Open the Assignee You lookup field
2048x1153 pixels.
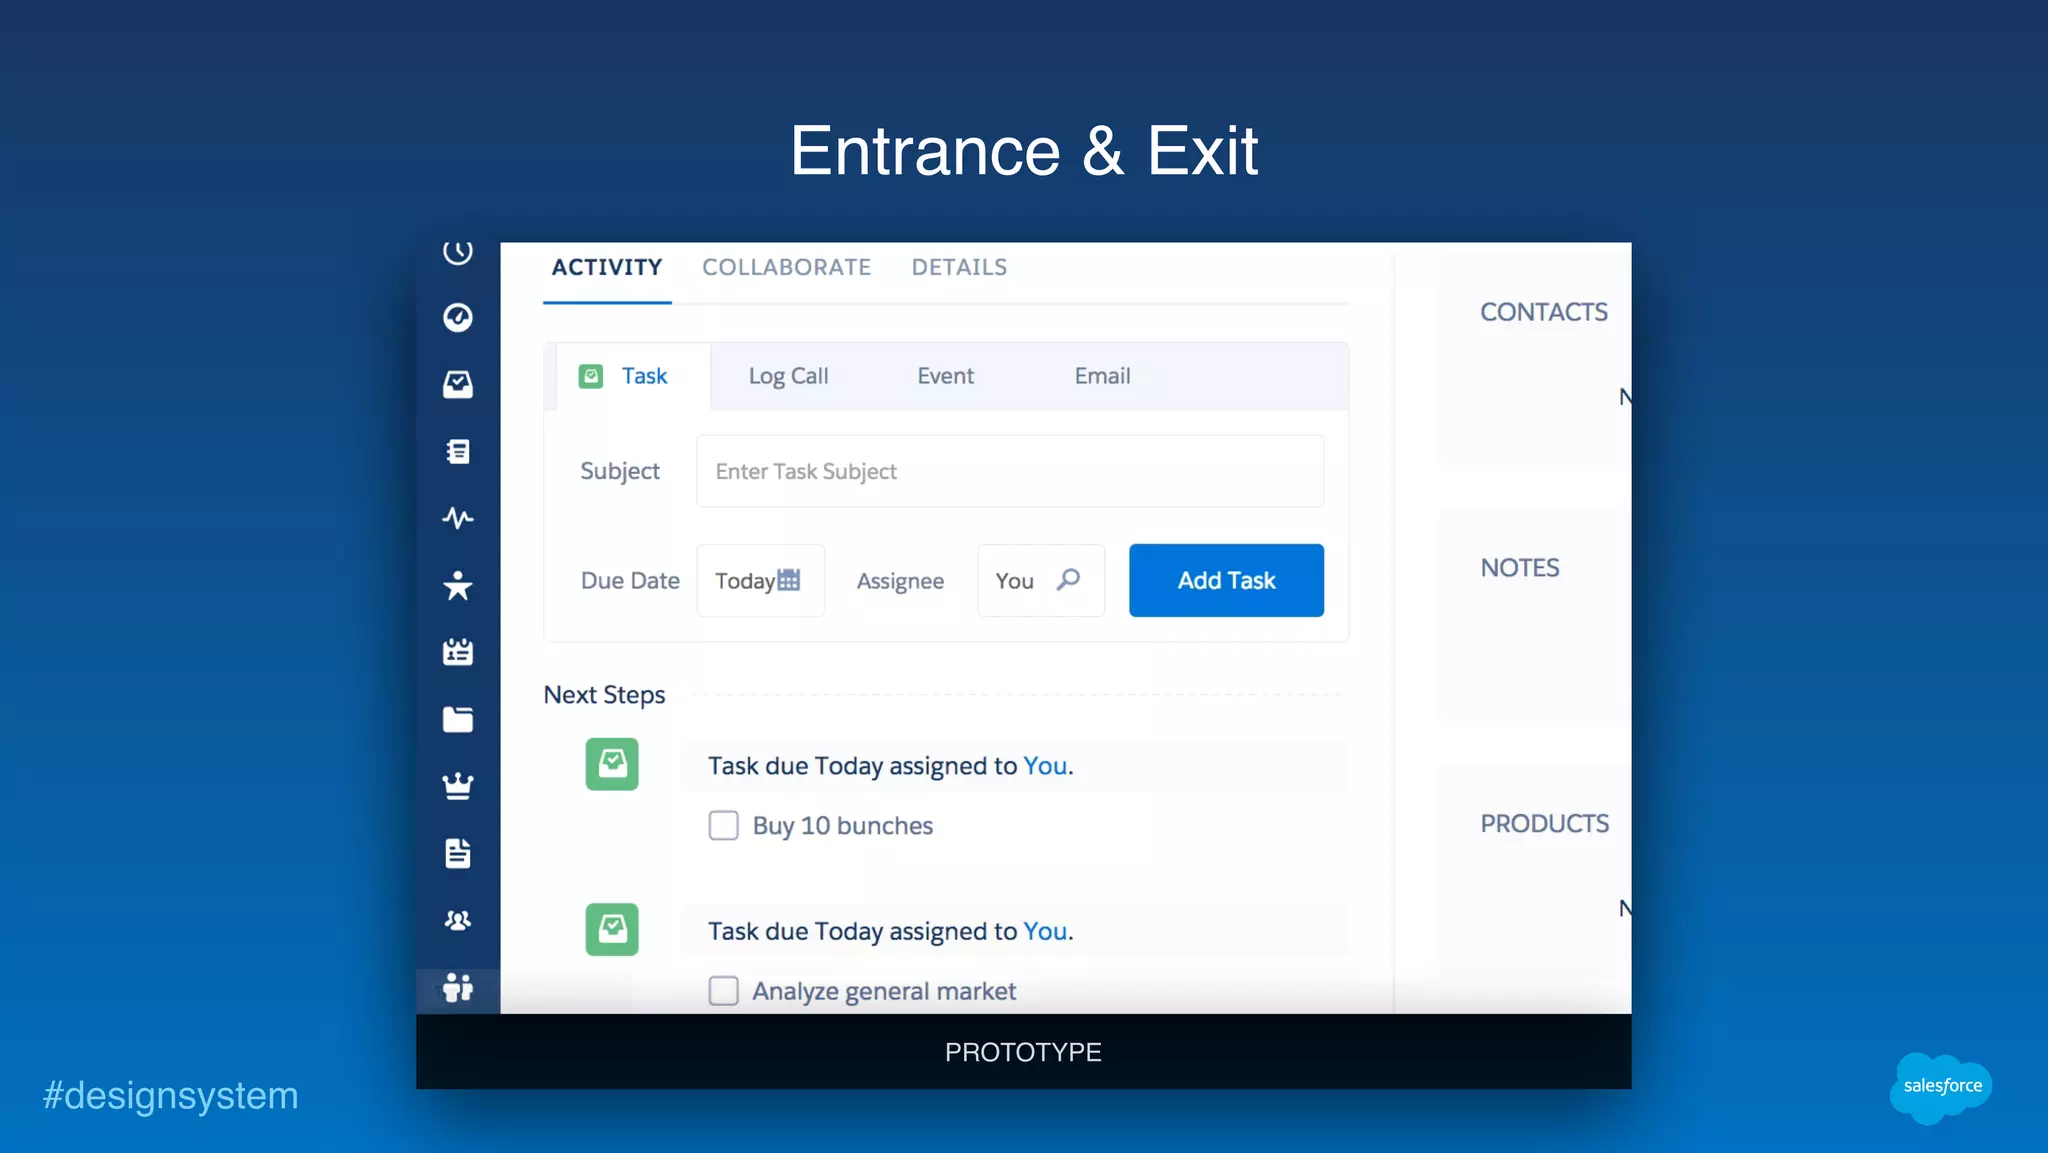(1041, 580)
